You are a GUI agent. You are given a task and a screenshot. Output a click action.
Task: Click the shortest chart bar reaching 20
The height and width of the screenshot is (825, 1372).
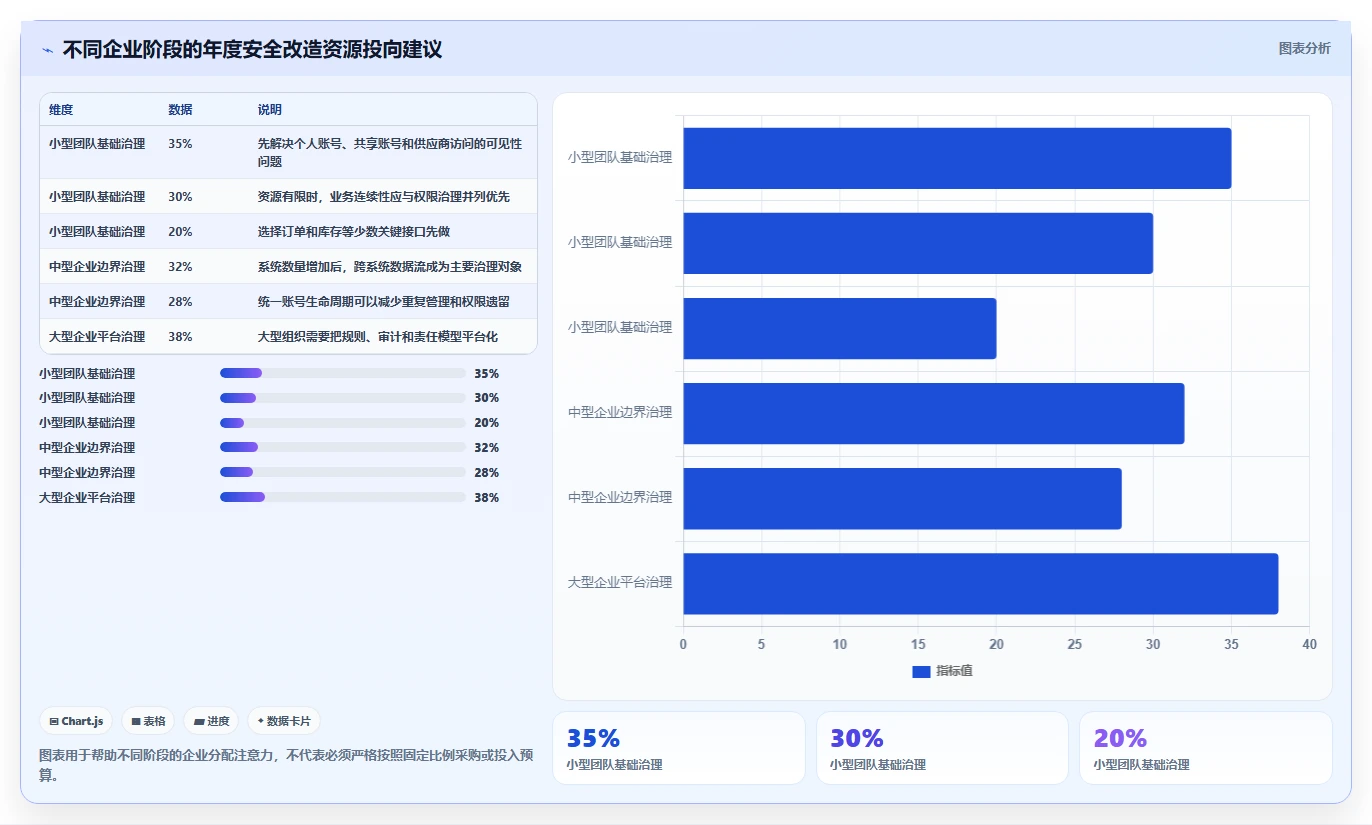coord(839,328)
